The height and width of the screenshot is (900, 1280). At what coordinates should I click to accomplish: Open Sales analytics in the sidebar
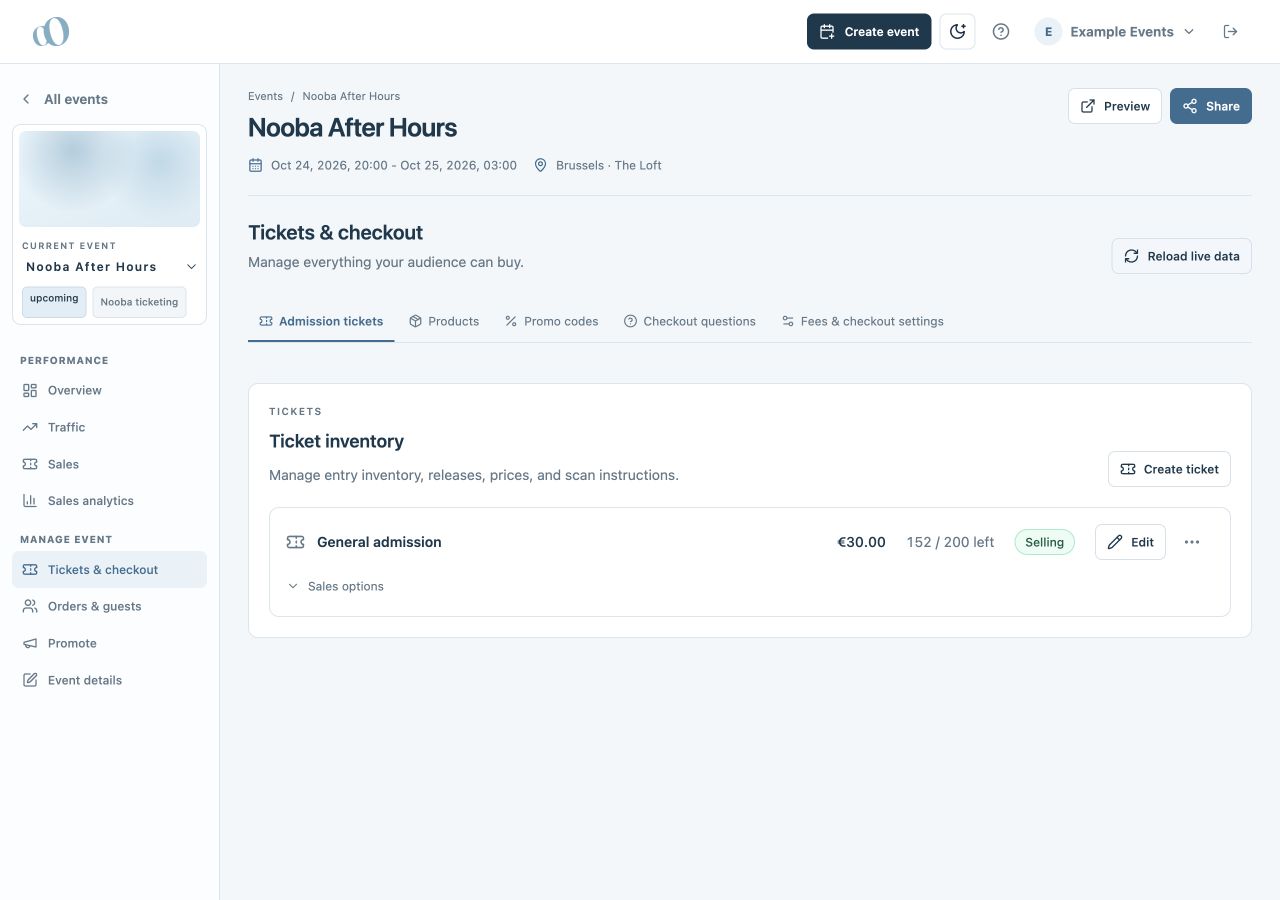pyautogui.click(x=110, y=501)
